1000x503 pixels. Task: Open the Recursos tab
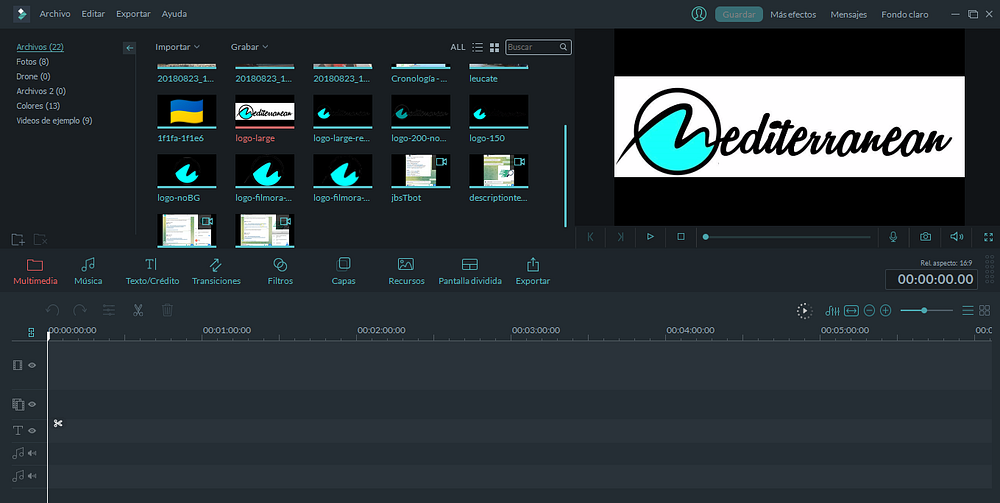406,272
